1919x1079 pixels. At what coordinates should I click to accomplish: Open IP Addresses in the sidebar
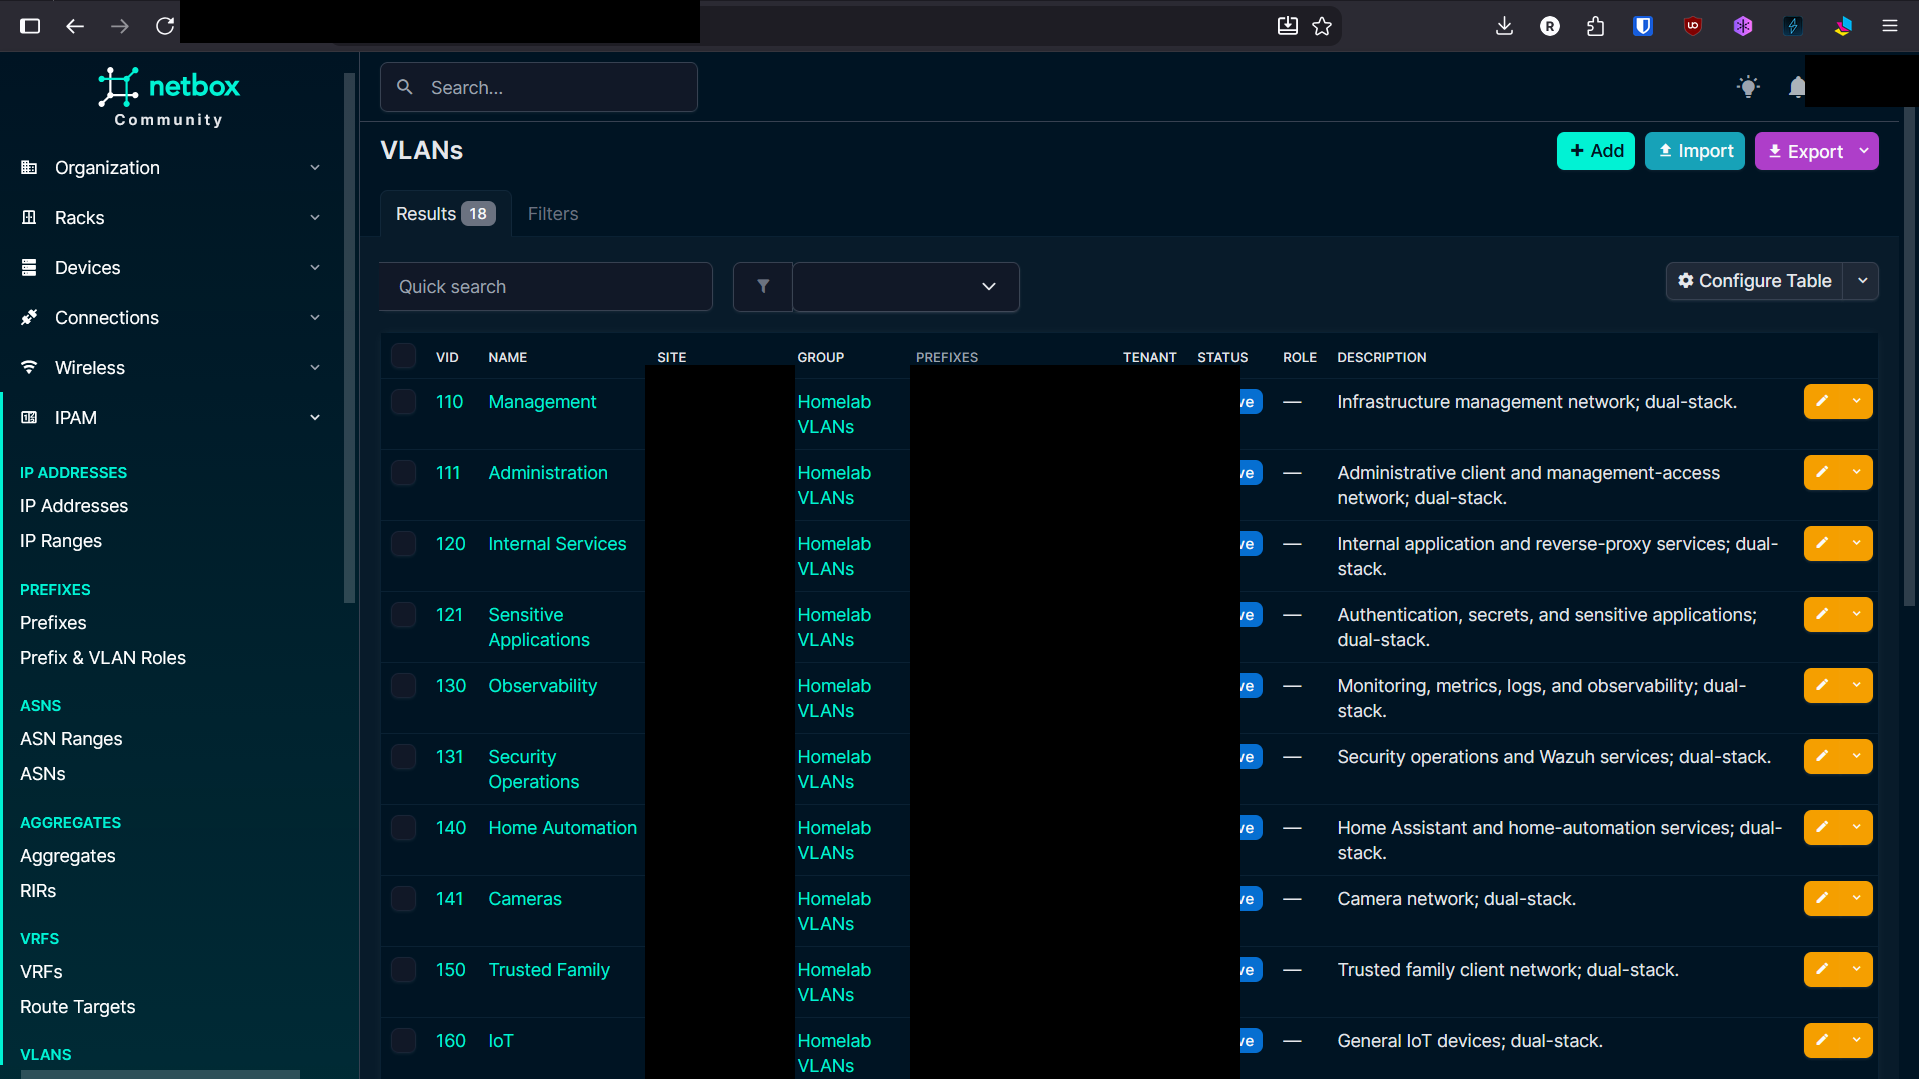click(x=74, y=506)
